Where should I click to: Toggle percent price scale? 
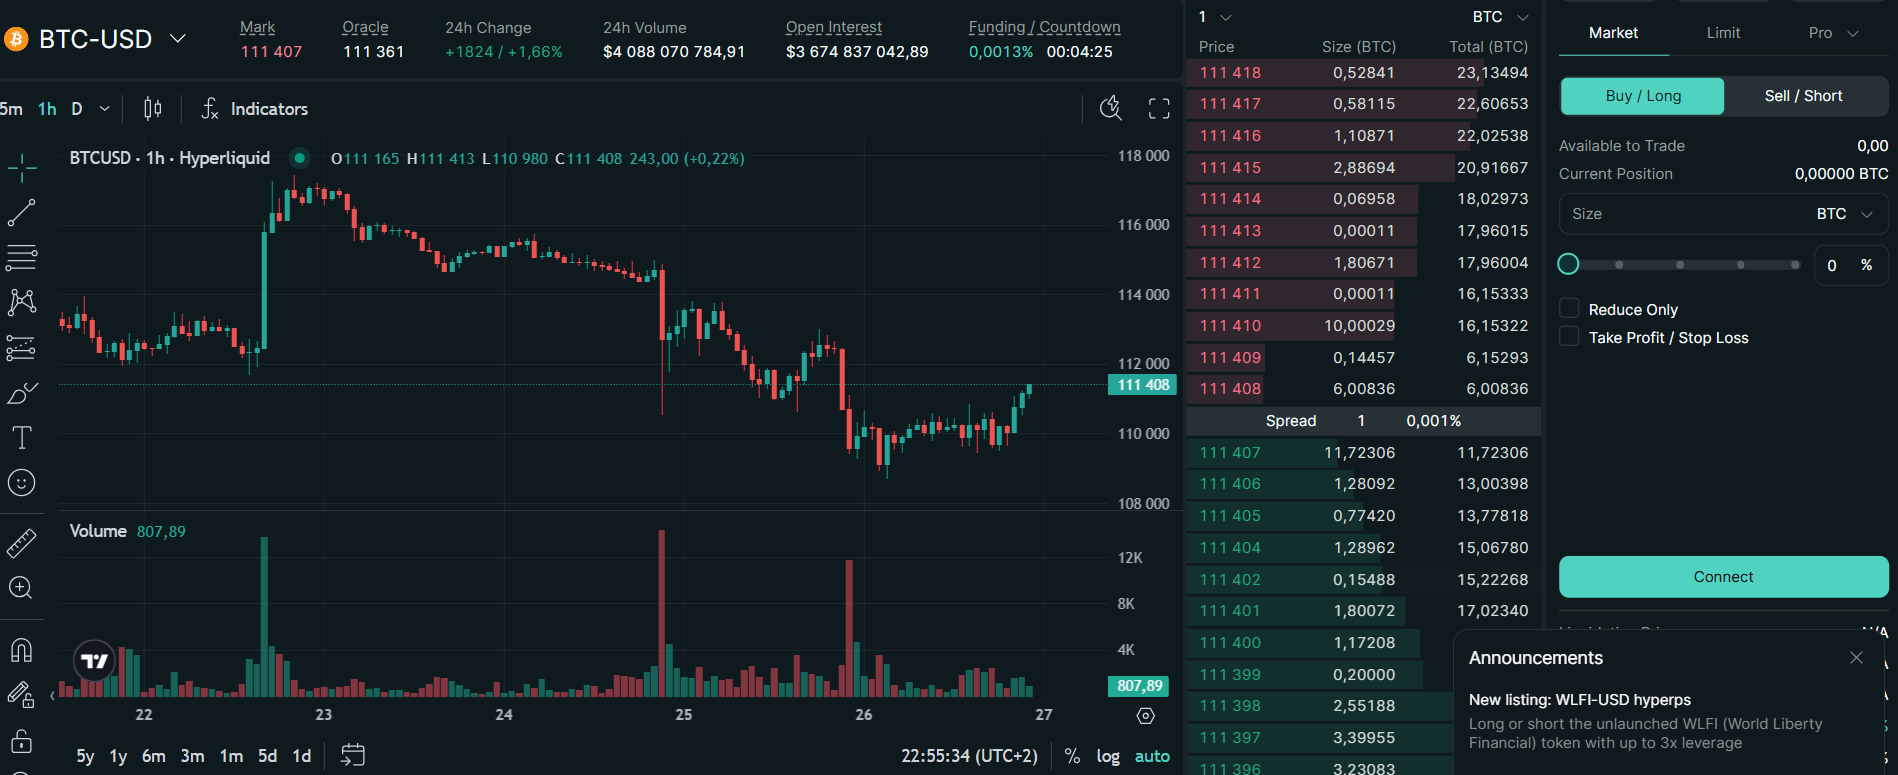pyautogui.click(x=1072, y=756)
